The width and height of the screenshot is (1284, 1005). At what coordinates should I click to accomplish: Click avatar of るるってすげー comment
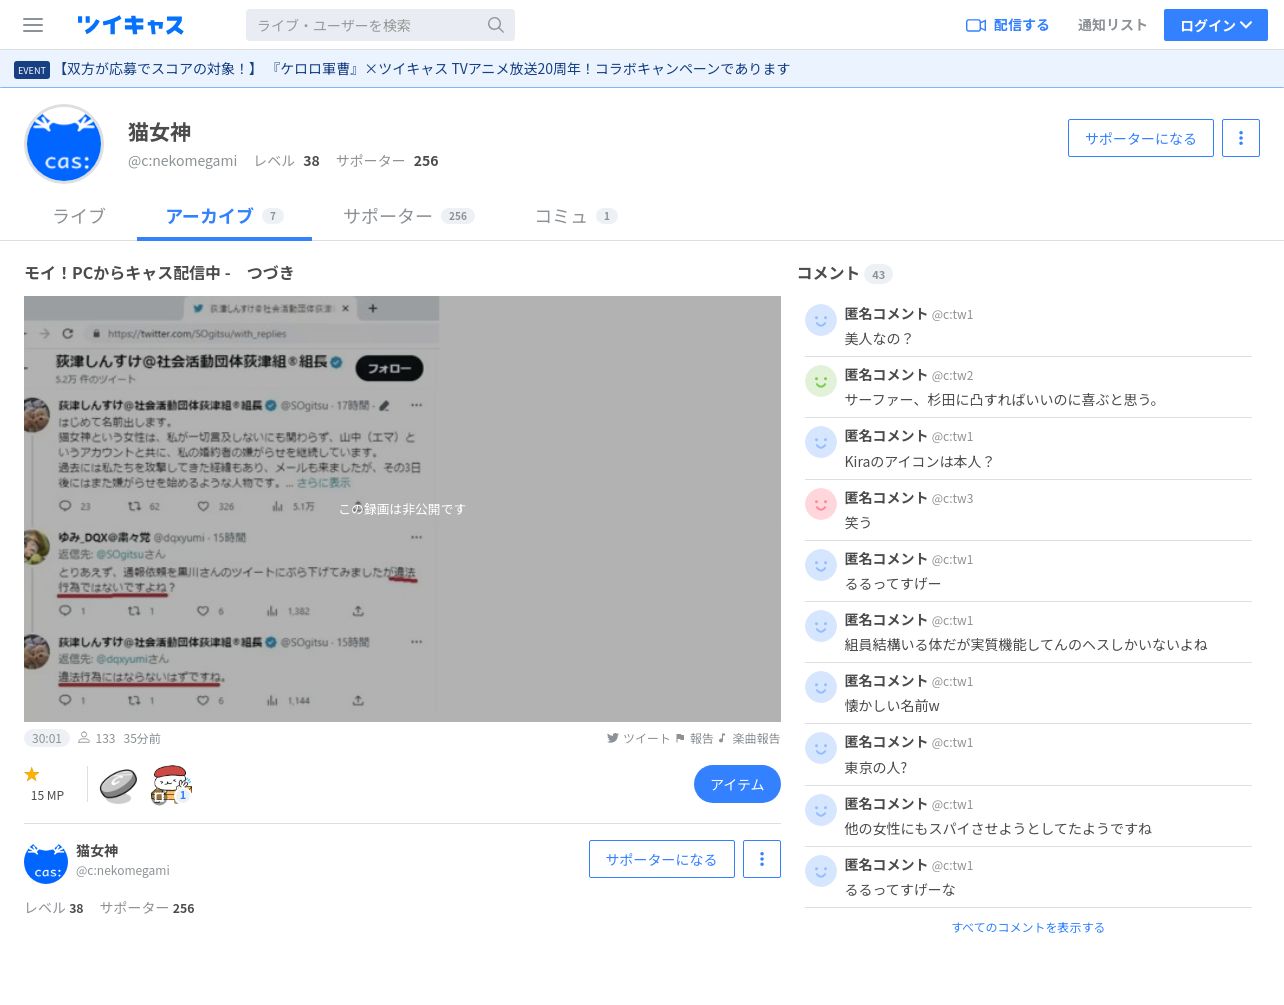click(821, 565)
